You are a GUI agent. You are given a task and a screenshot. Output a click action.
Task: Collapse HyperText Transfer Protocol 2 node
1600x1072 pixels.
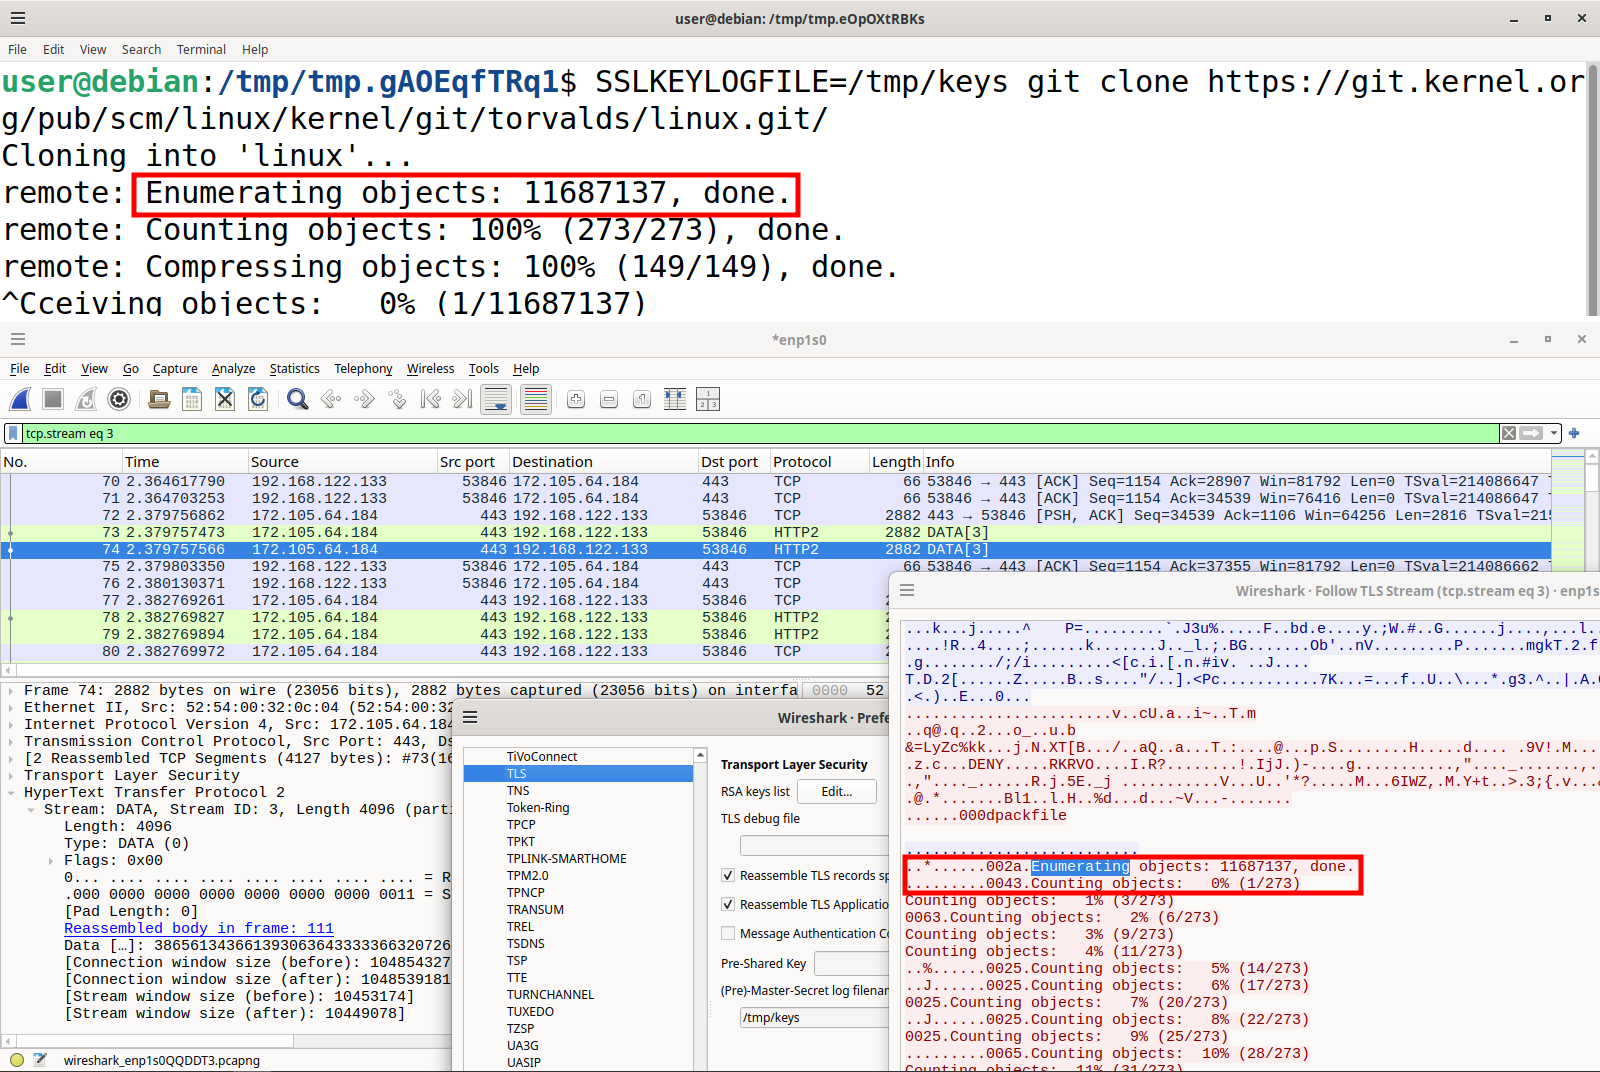point(11,792)
